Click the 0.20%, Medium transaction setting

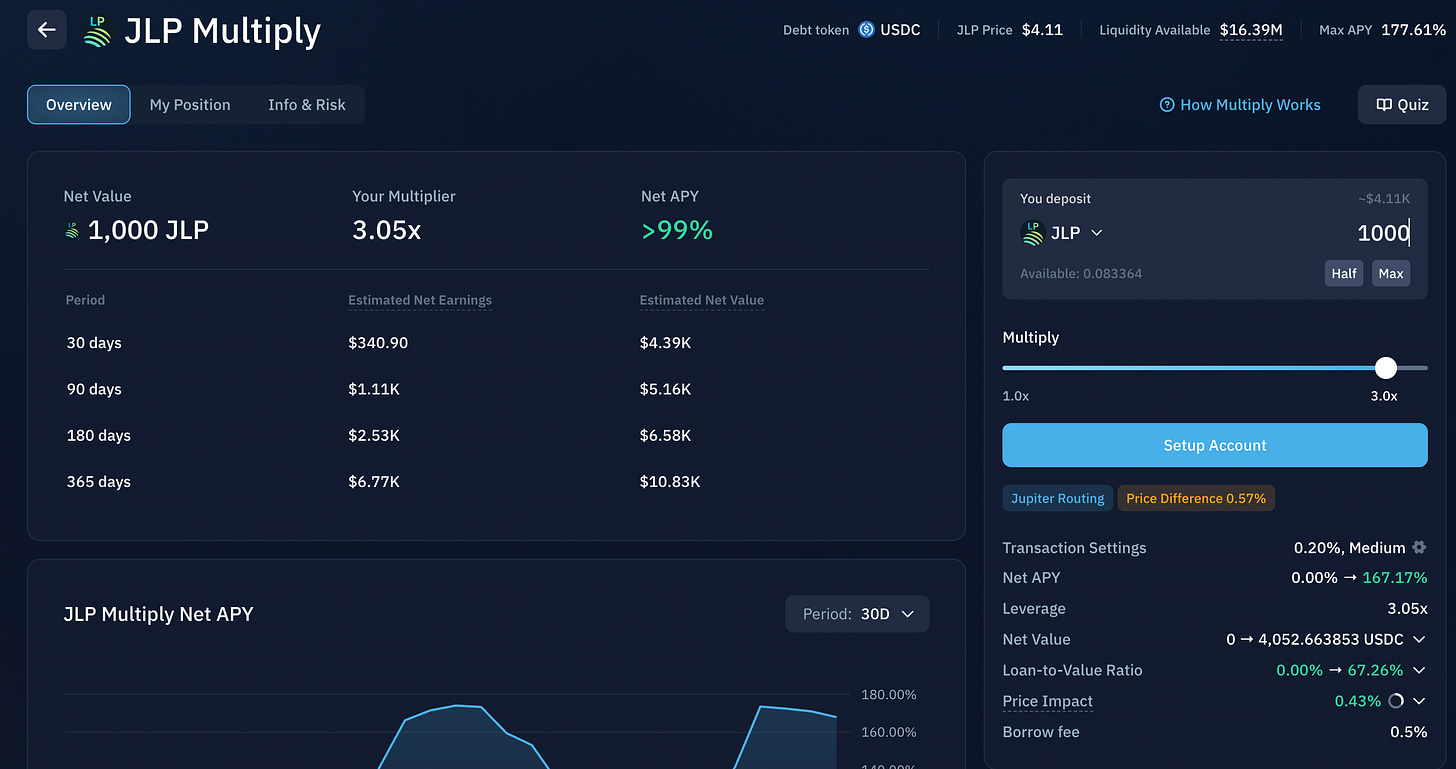[x=1350, y=548]
